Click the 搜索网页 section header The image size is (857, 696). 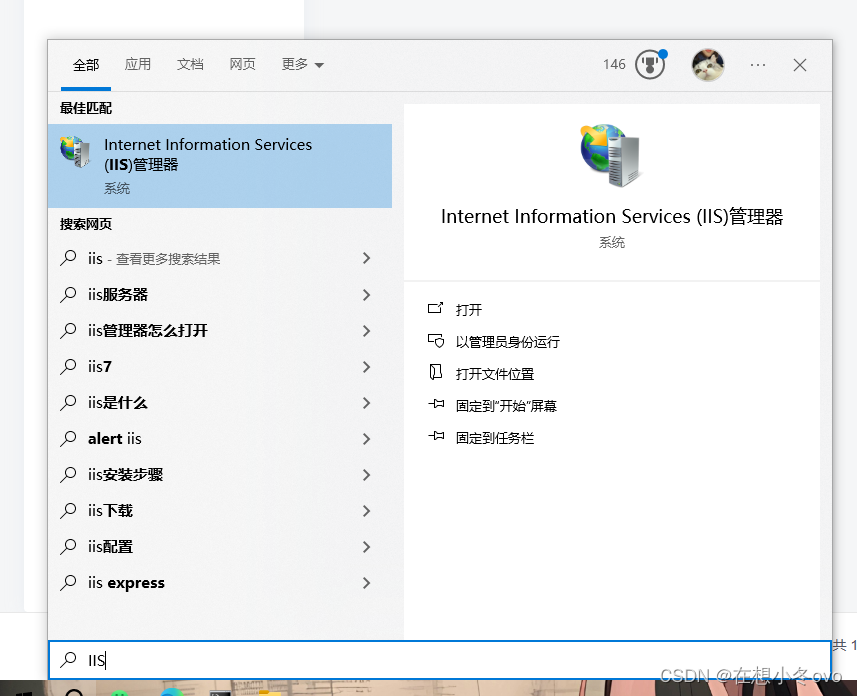[86, 224]
